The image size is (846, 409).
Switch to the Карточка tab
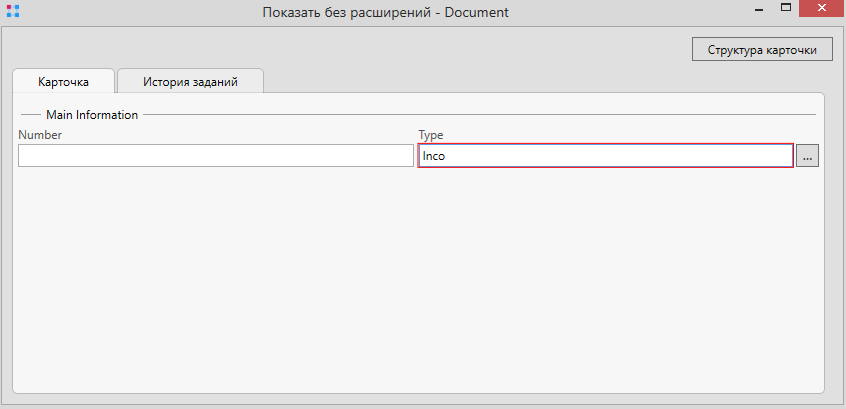(x=63, y=82)
